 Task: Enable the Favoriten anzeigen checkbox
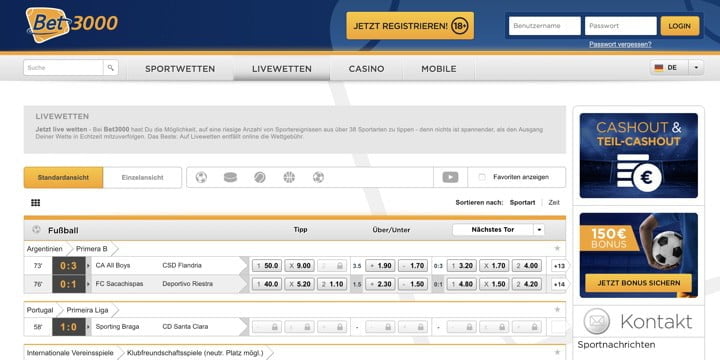coord(482,177)
